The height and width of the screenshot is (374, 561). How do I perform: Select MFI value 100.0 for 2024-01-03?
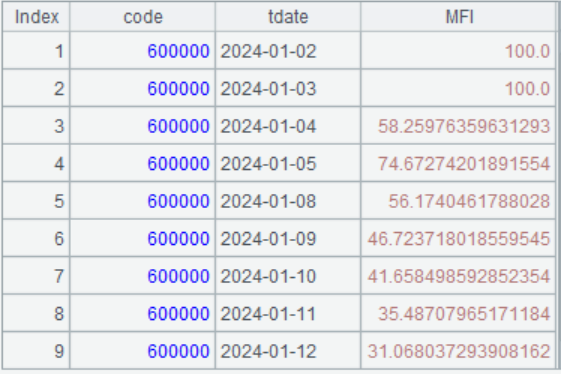(x=459, y=88)
